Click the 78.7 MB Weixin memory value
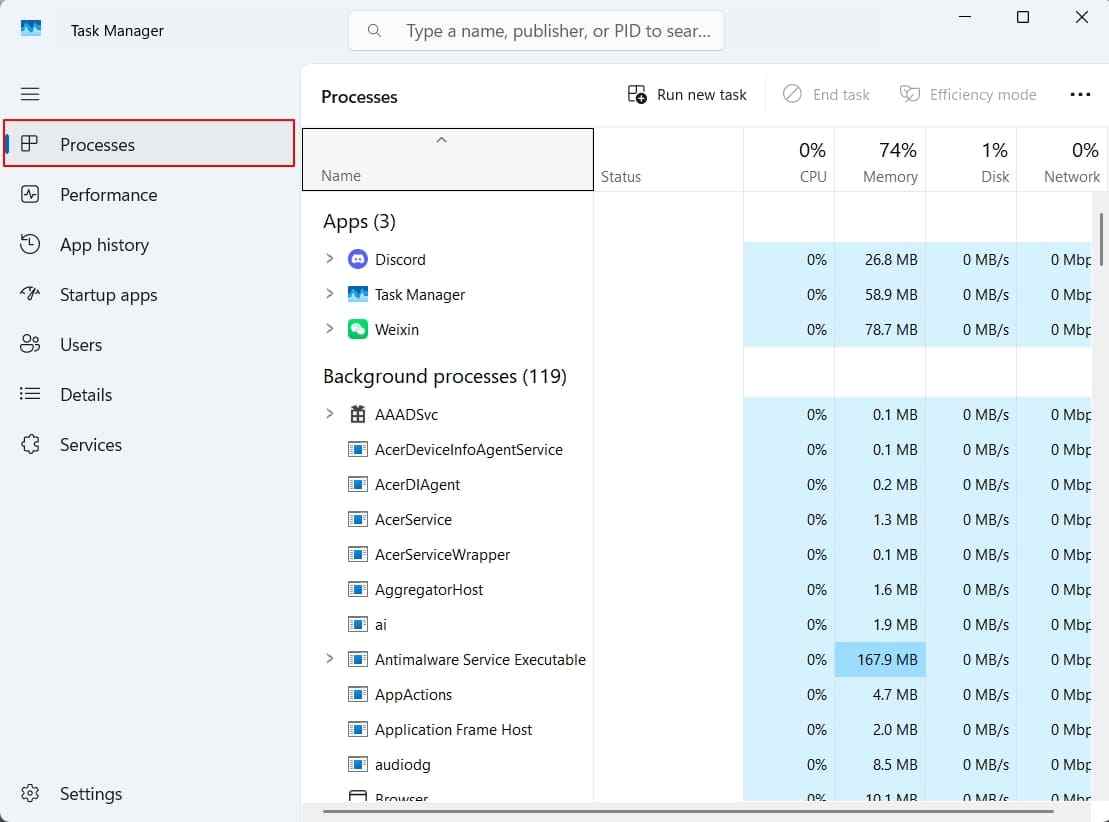This screenshot has width=1109, height=822. click(890, 330)
